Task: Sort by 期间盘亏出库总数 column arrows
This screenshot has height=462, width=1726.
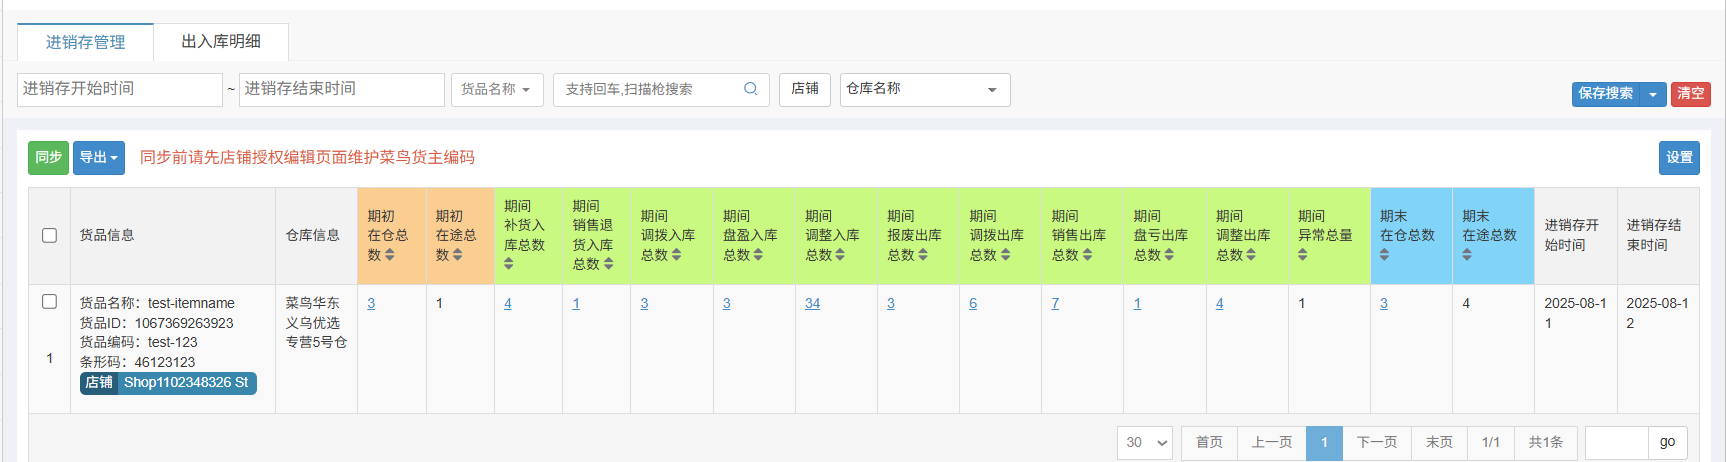Action: [x=1169, y=255]
